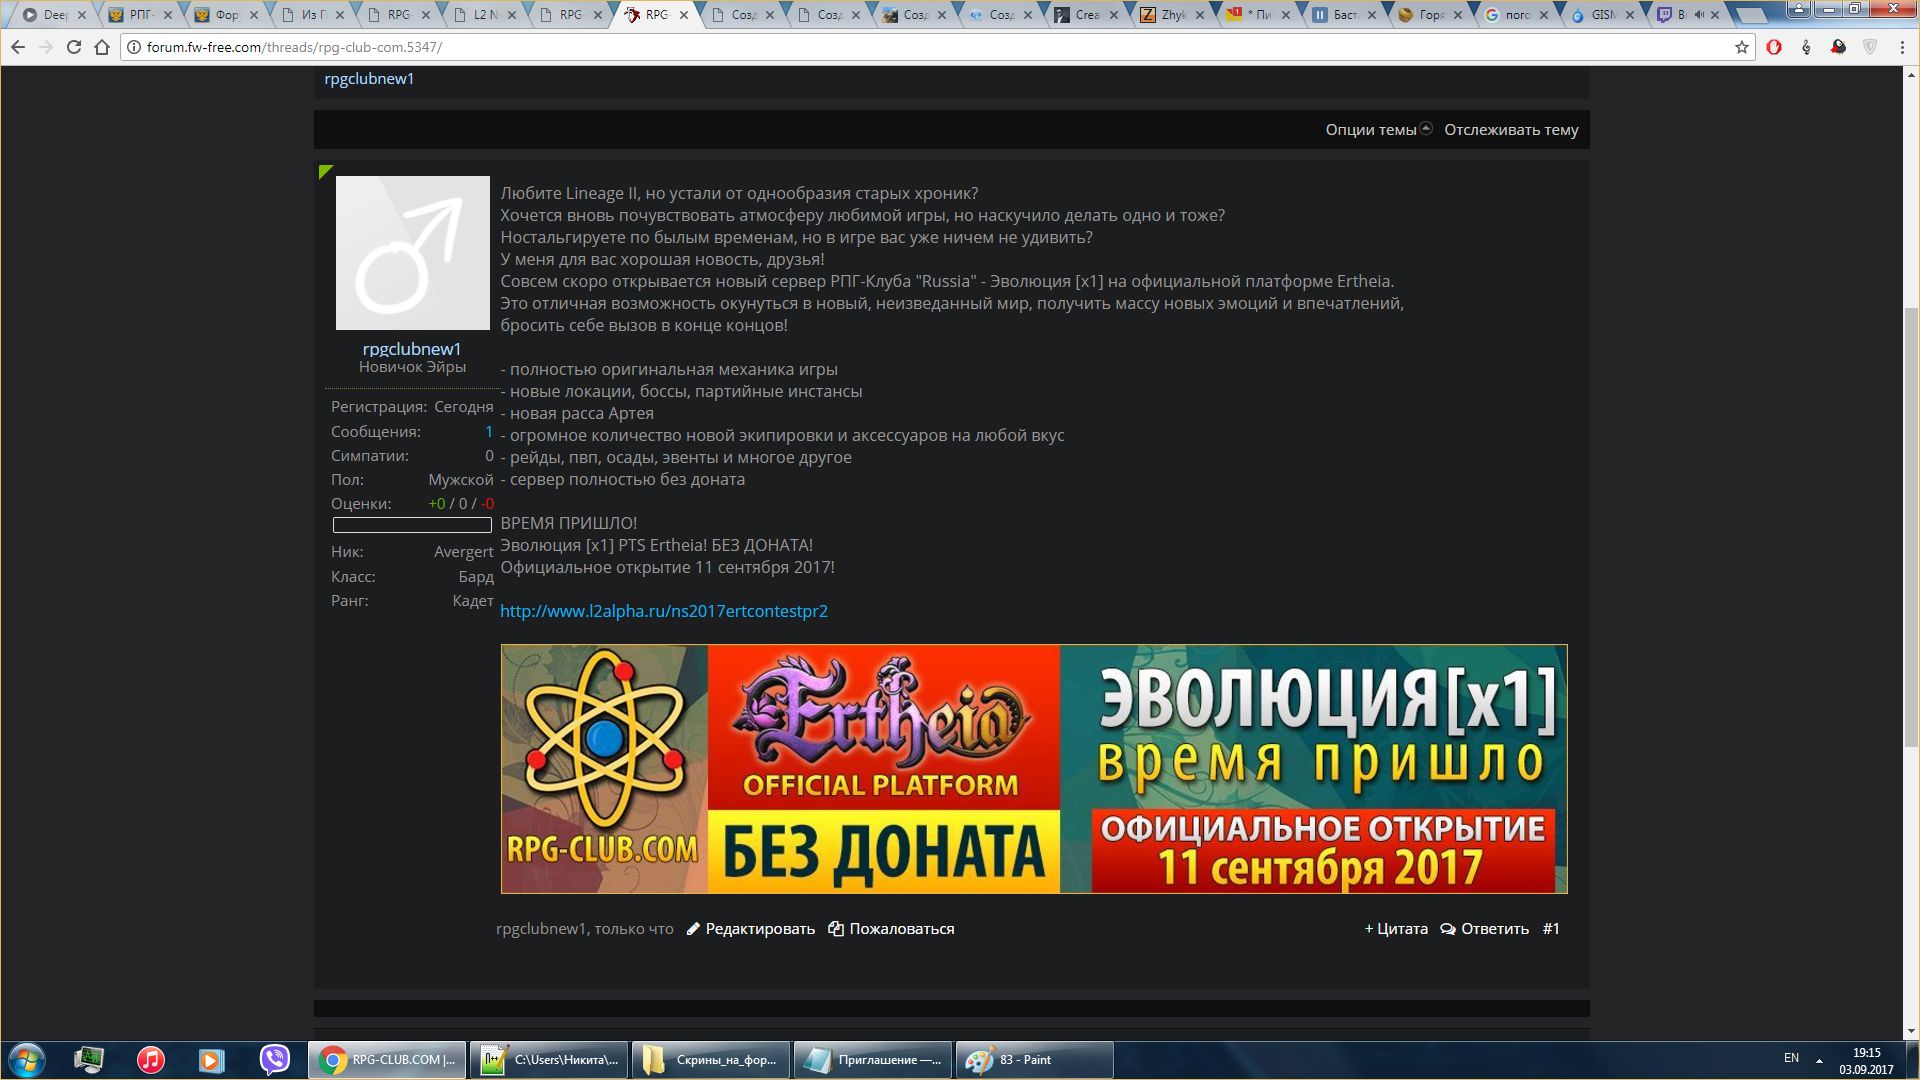The image size is (1920, 1080).
Task: Click the ratings progress bar under Оценки
Action: (x=412, y=525)
